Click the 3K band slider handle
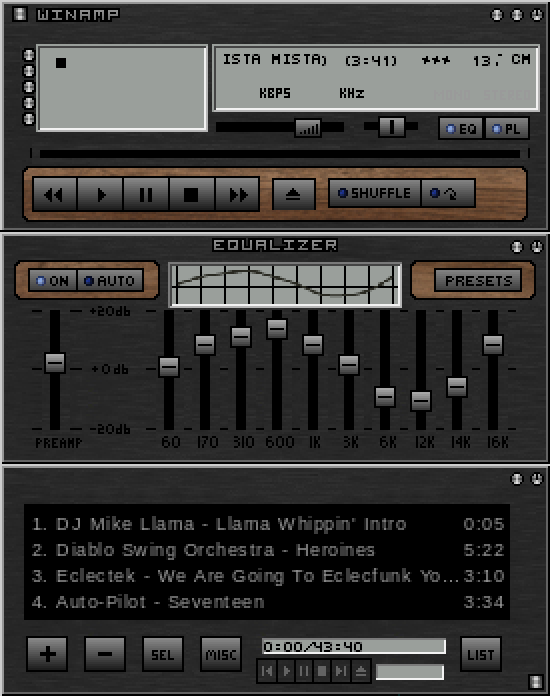Screen dimensions: 550x696 tap(349, 365)
